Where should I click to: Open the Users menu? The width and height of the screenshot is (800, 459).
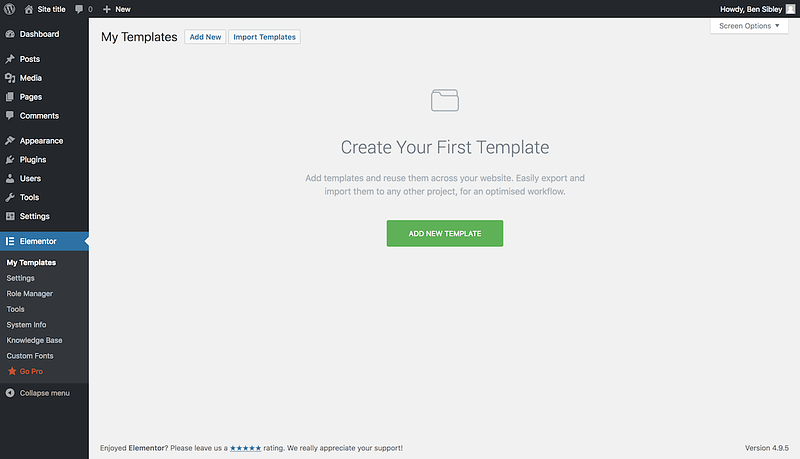[44, 178]
